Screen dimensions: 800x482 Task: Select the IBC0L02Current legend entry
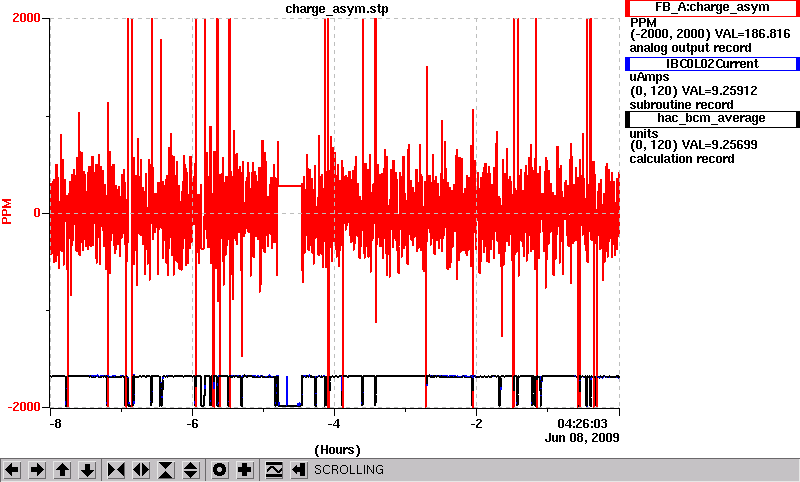click(x=712, y=64)
